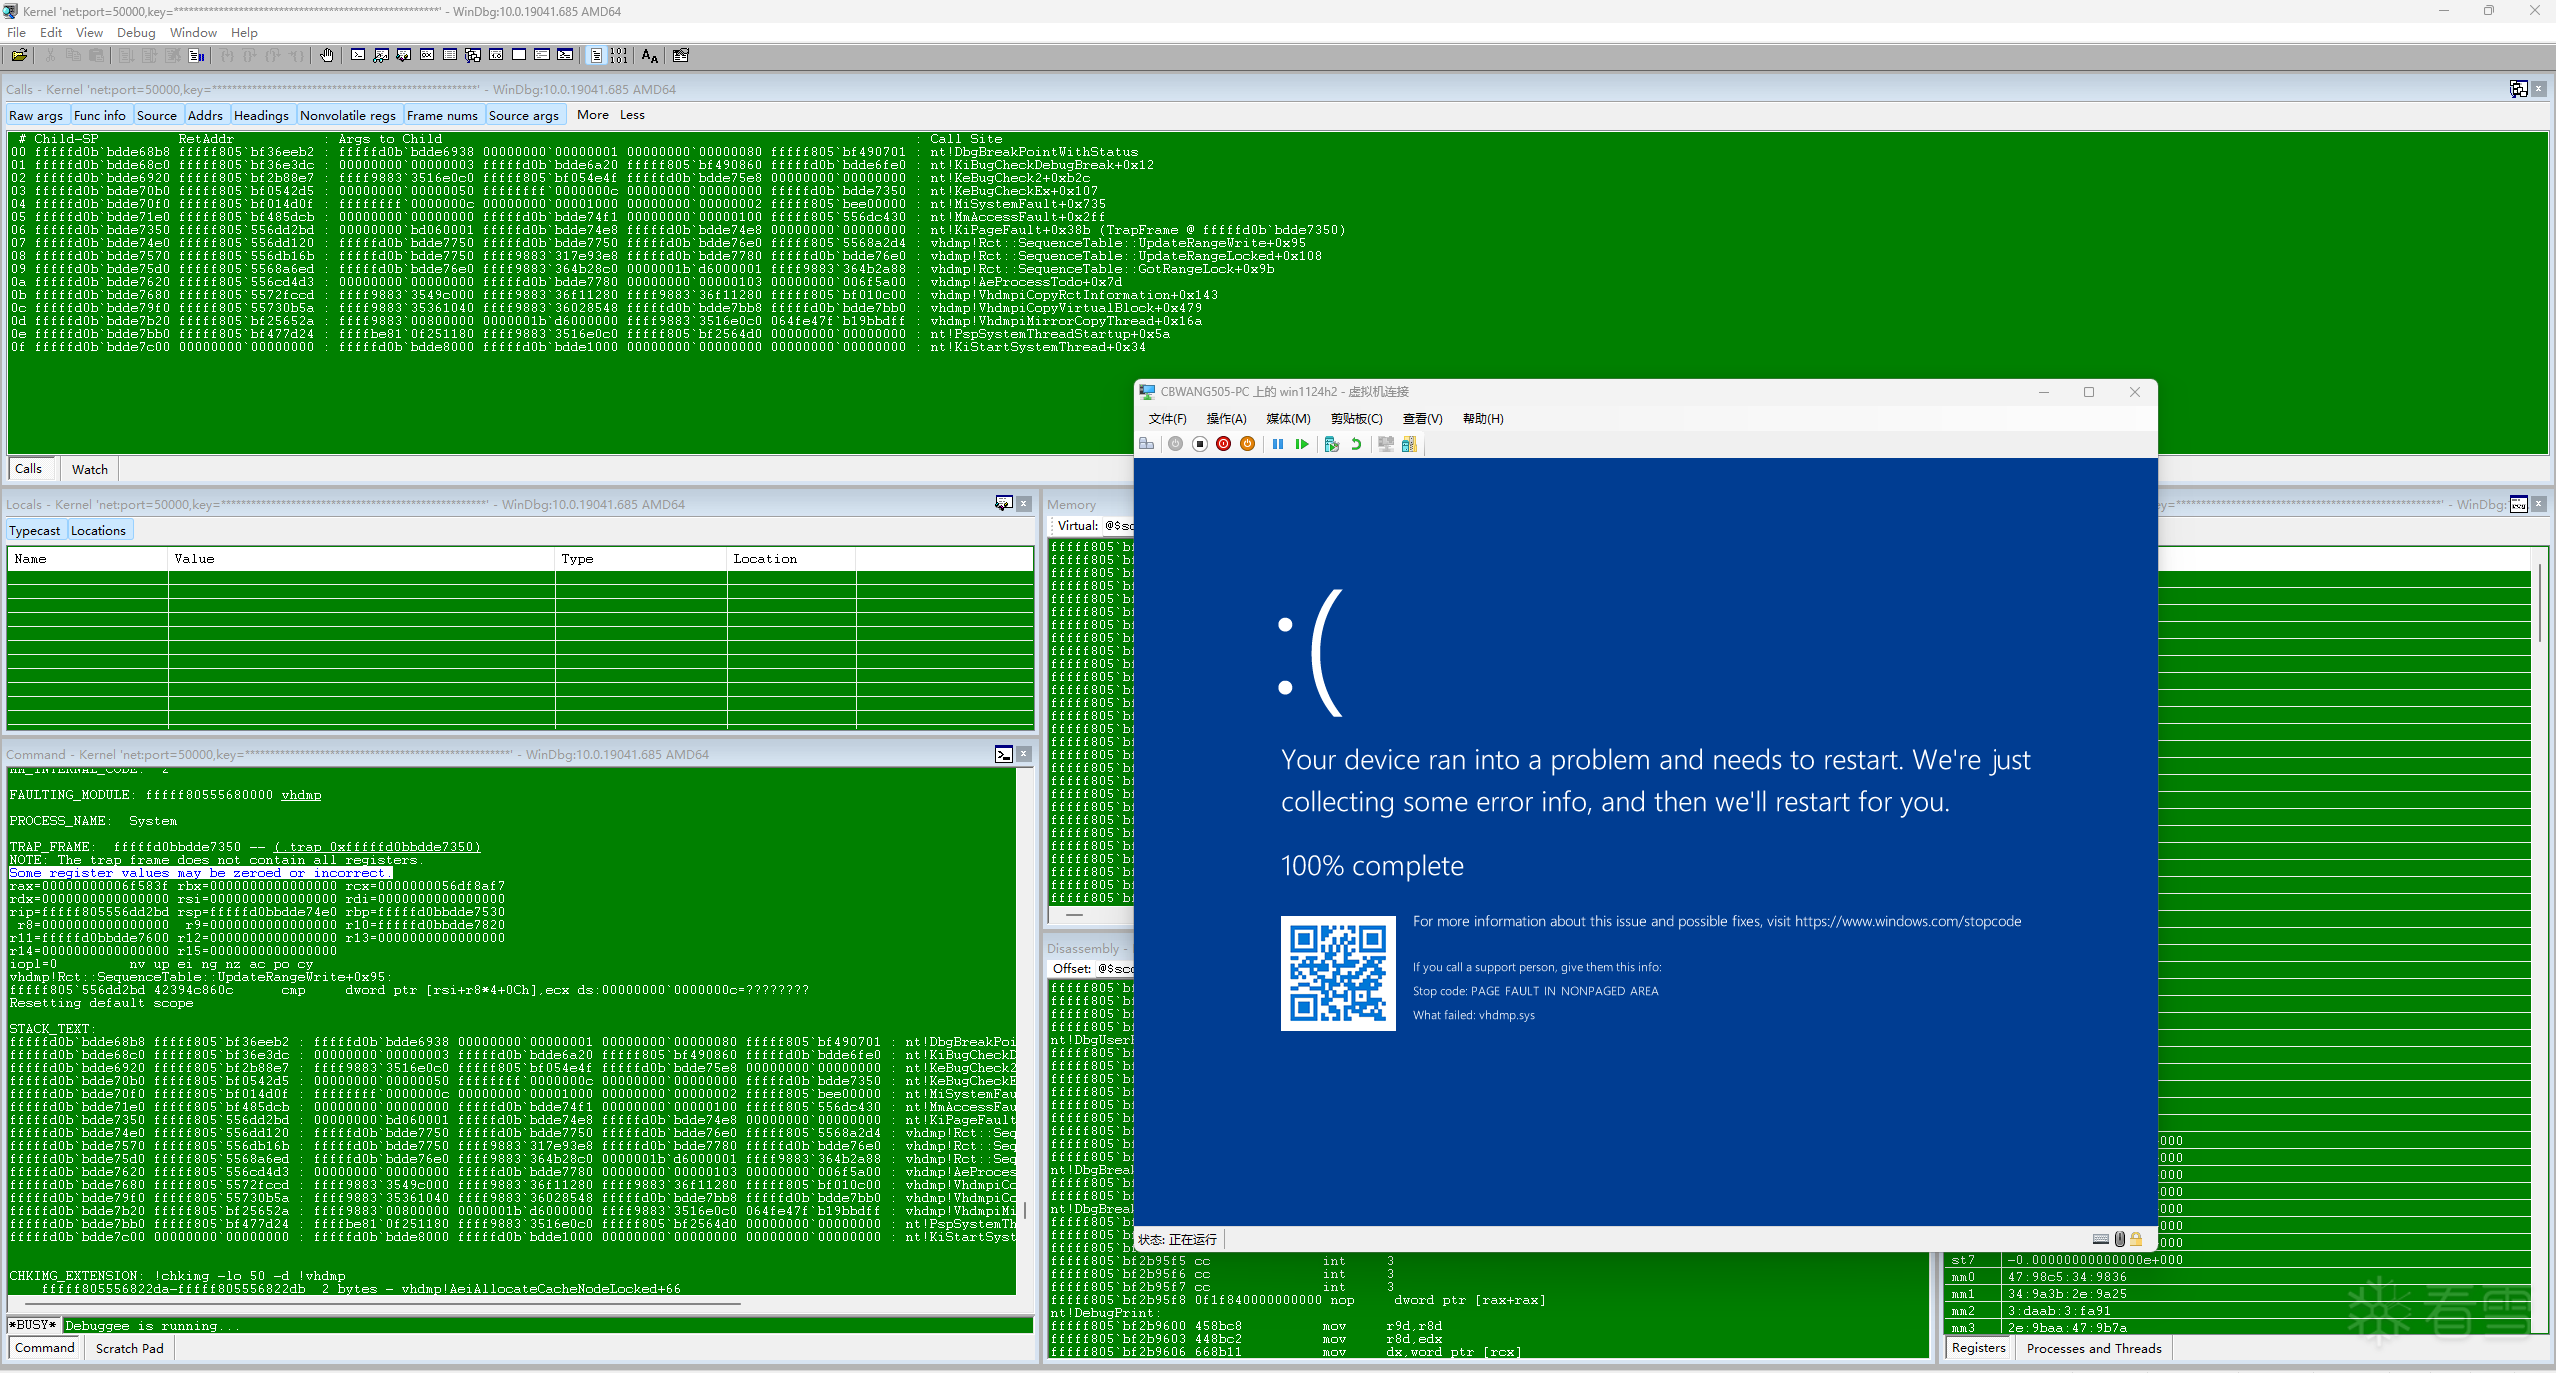This screenshot has width=2556, height=1373.
Task: Click the Options toolbar icon next to Font
Action: 681,56
